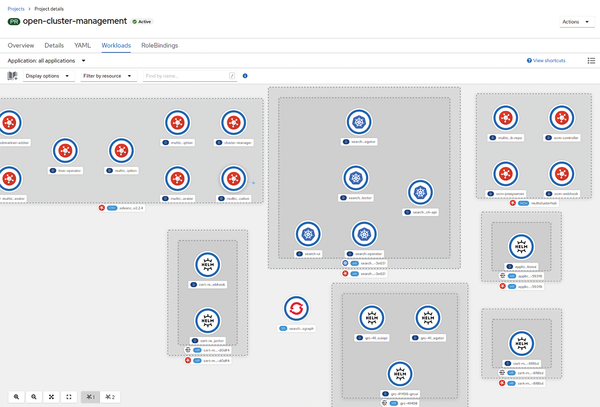This screenshot has height=407, width=600.
Task: Select the search-operator node icon
Action: point(364,234)
